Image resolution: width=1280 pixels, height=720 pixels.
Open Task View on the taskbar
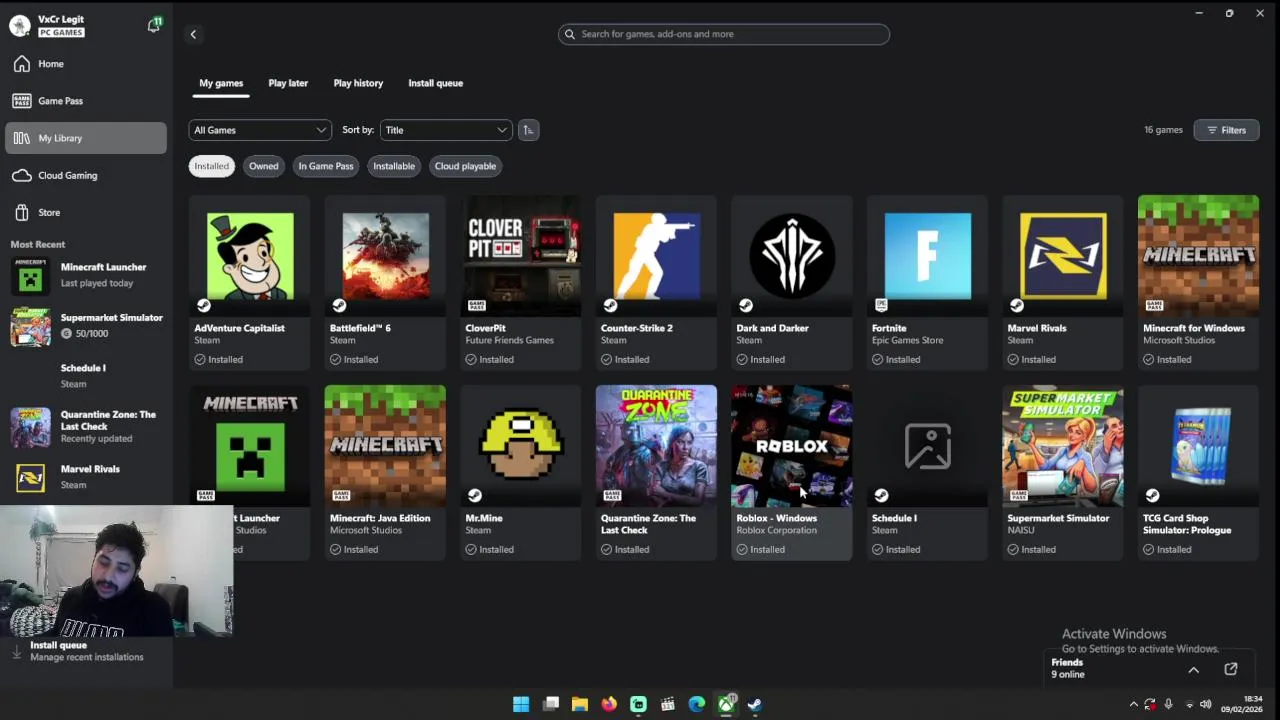coord(551,705)
